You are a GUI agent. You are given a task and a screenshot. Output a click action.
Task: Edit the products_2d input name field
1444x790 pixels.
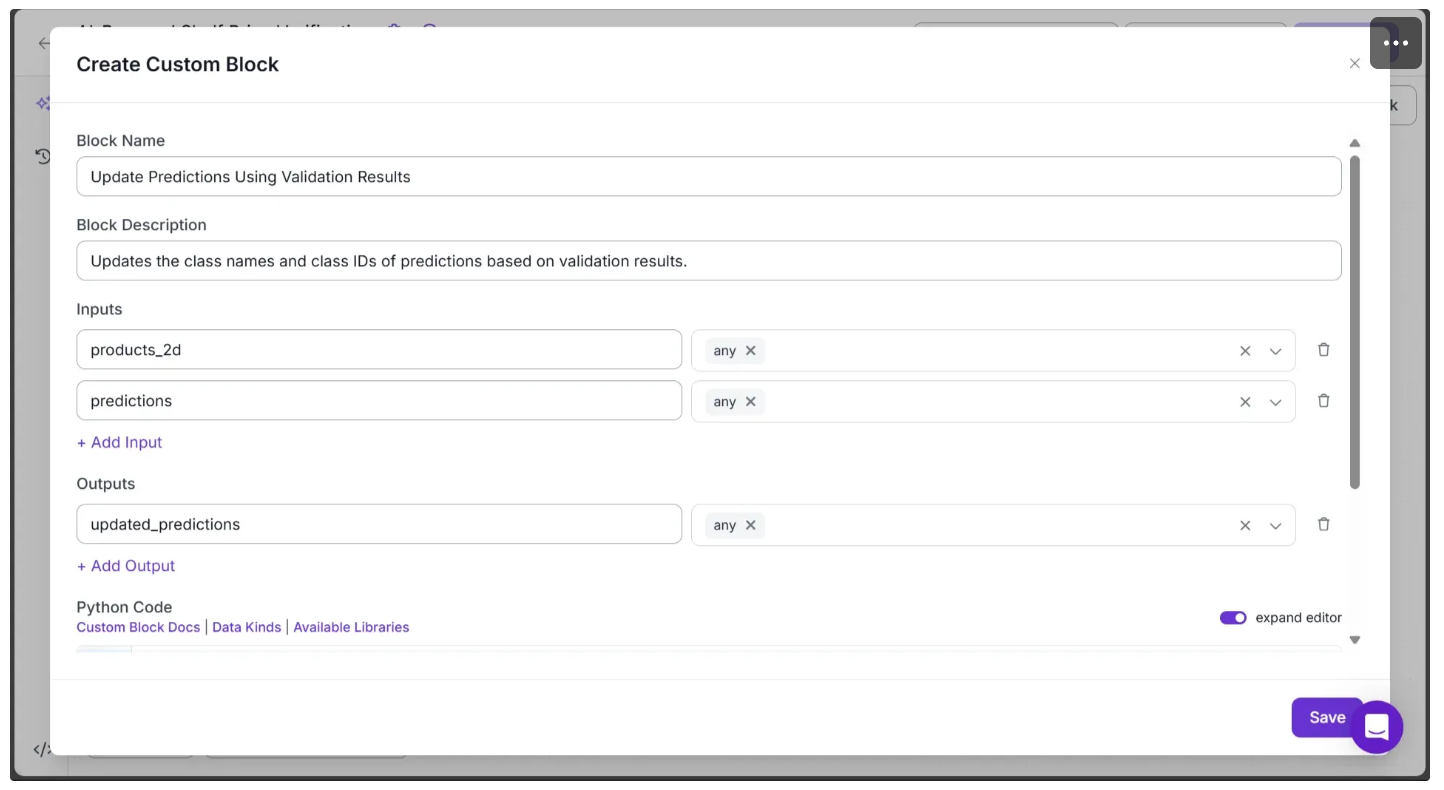click(x=379, y=350)
